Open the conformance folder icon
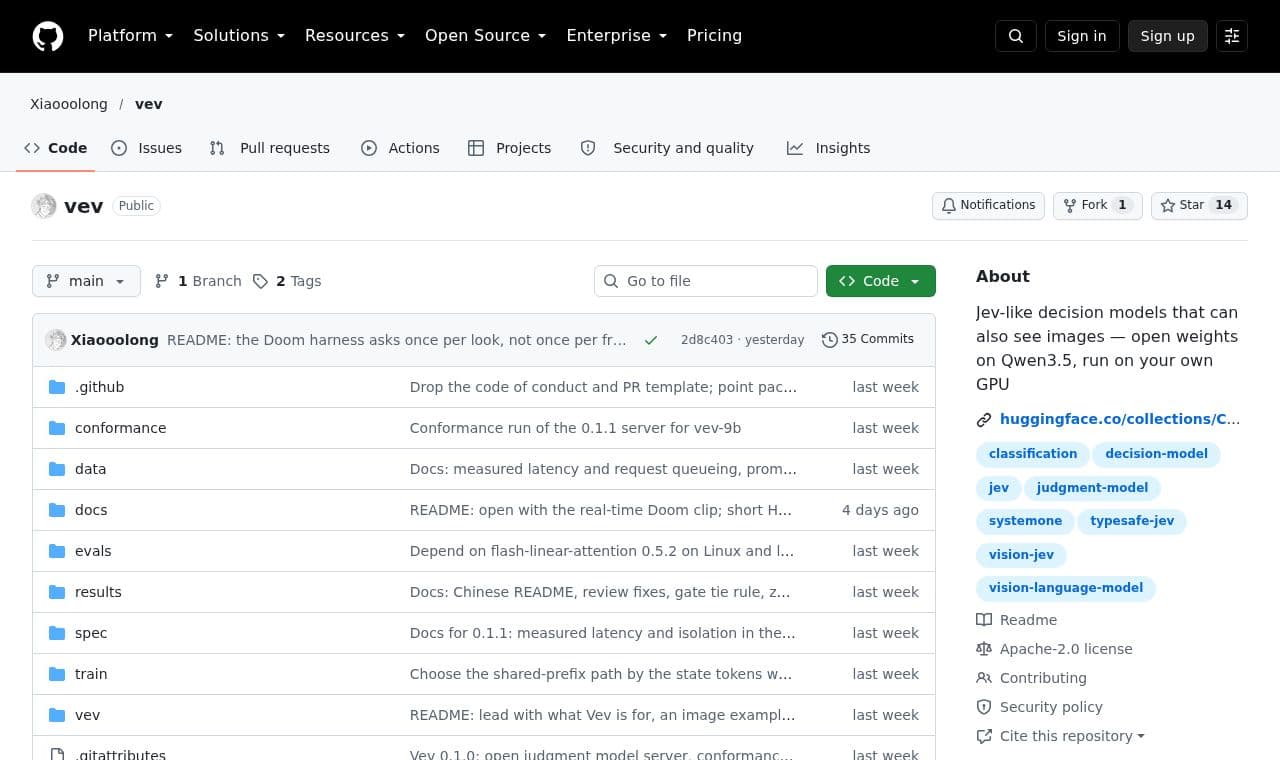 57,428
